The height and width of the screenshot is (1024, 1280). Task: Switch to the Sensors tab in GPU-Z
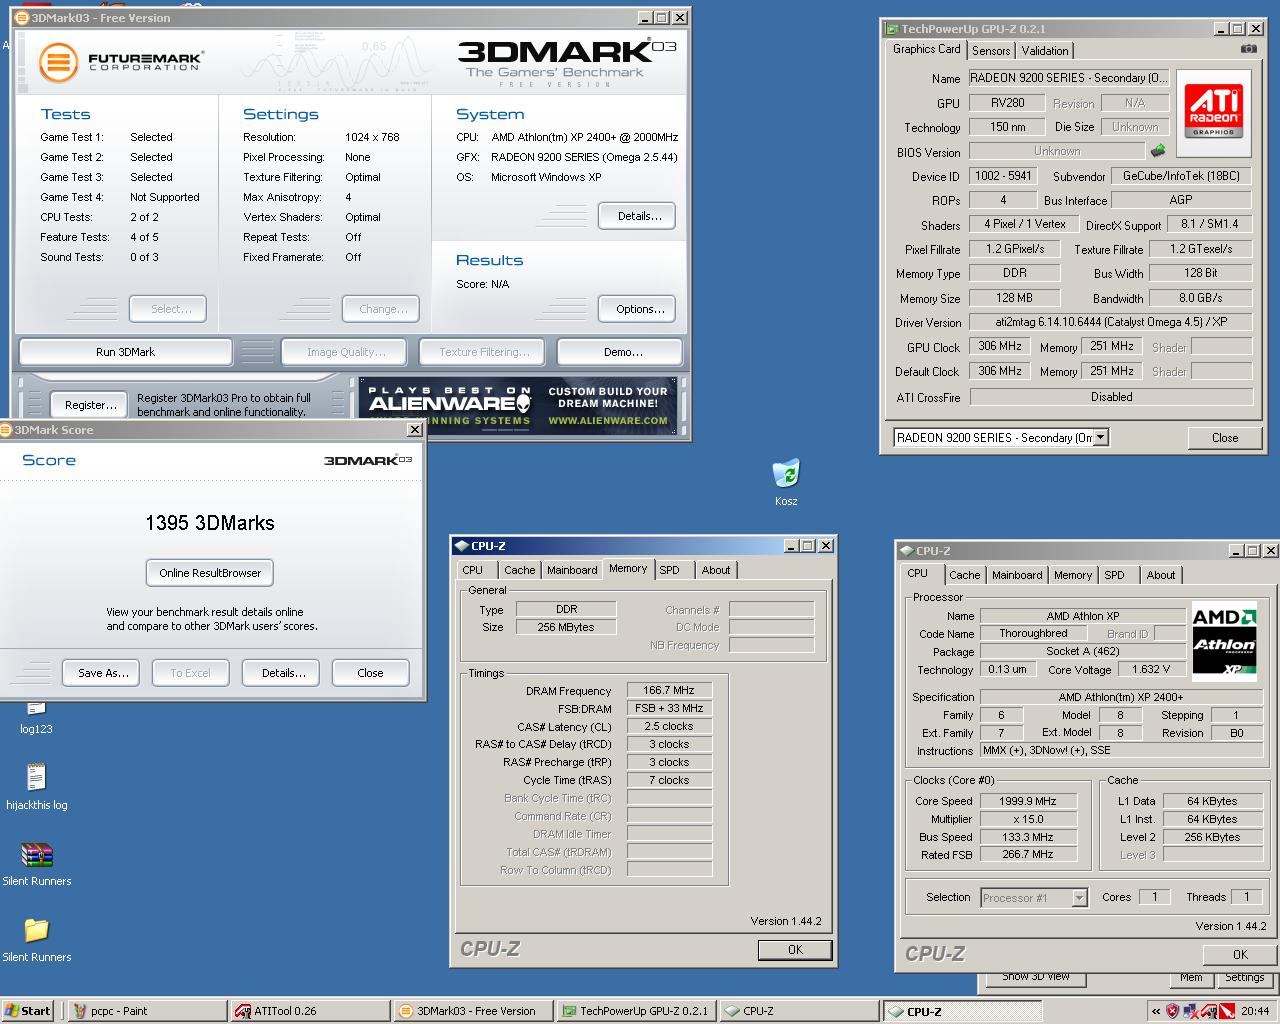(991, 50)
